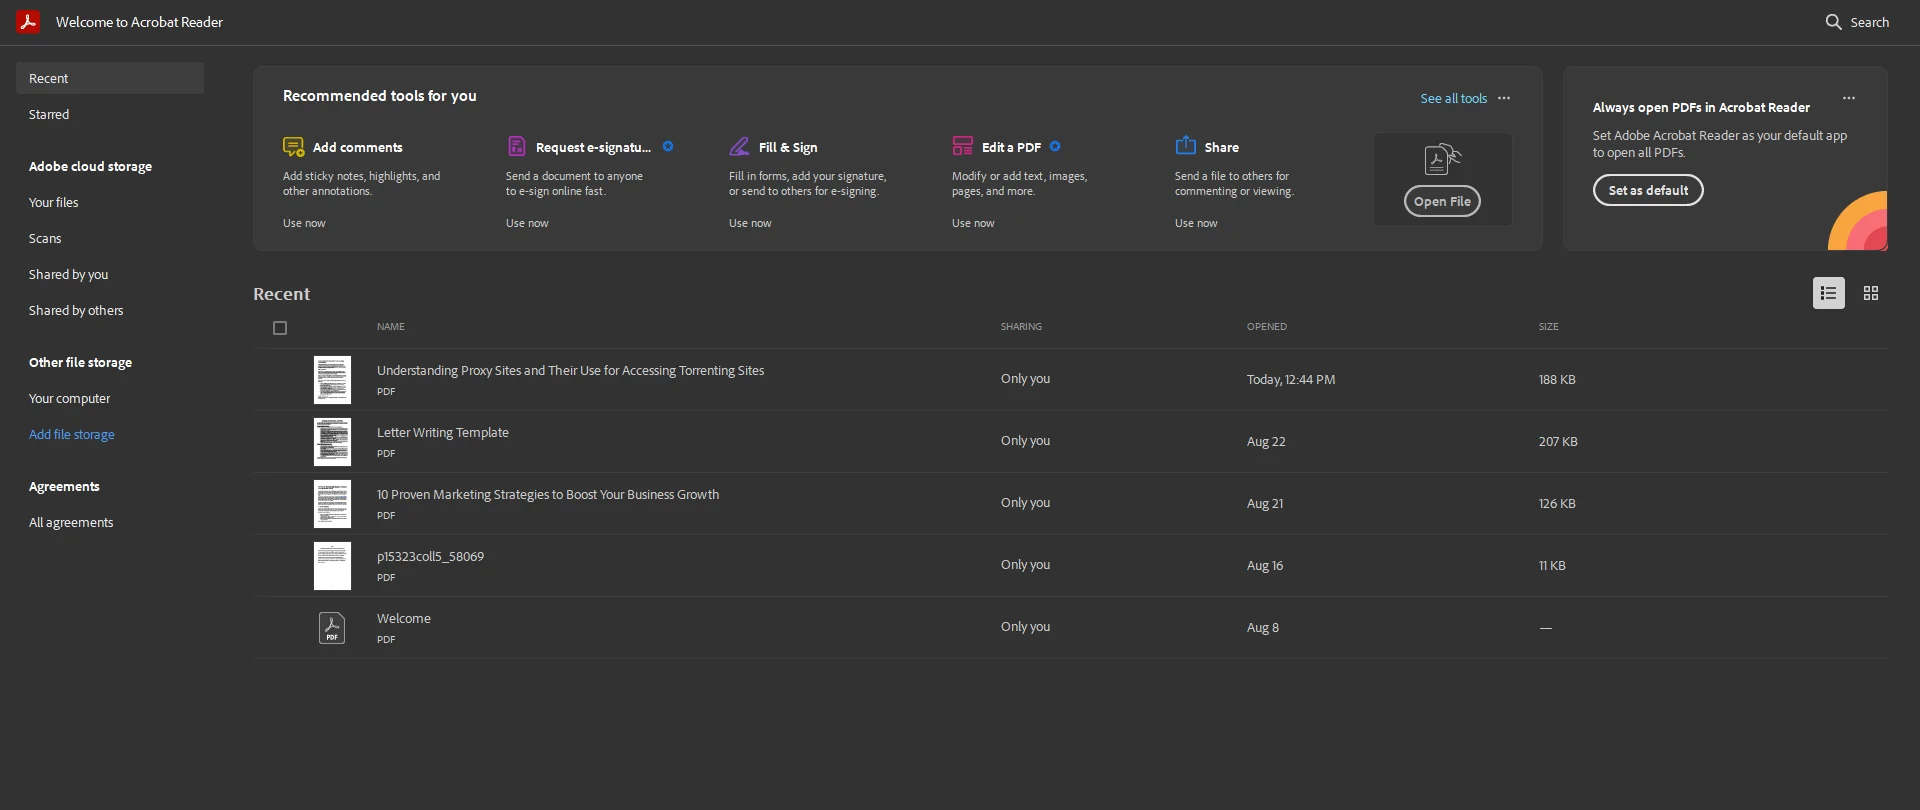Sort by the SHARING column header
The height and width of the screenshot is (810, 1920).
pos(1021,327)
